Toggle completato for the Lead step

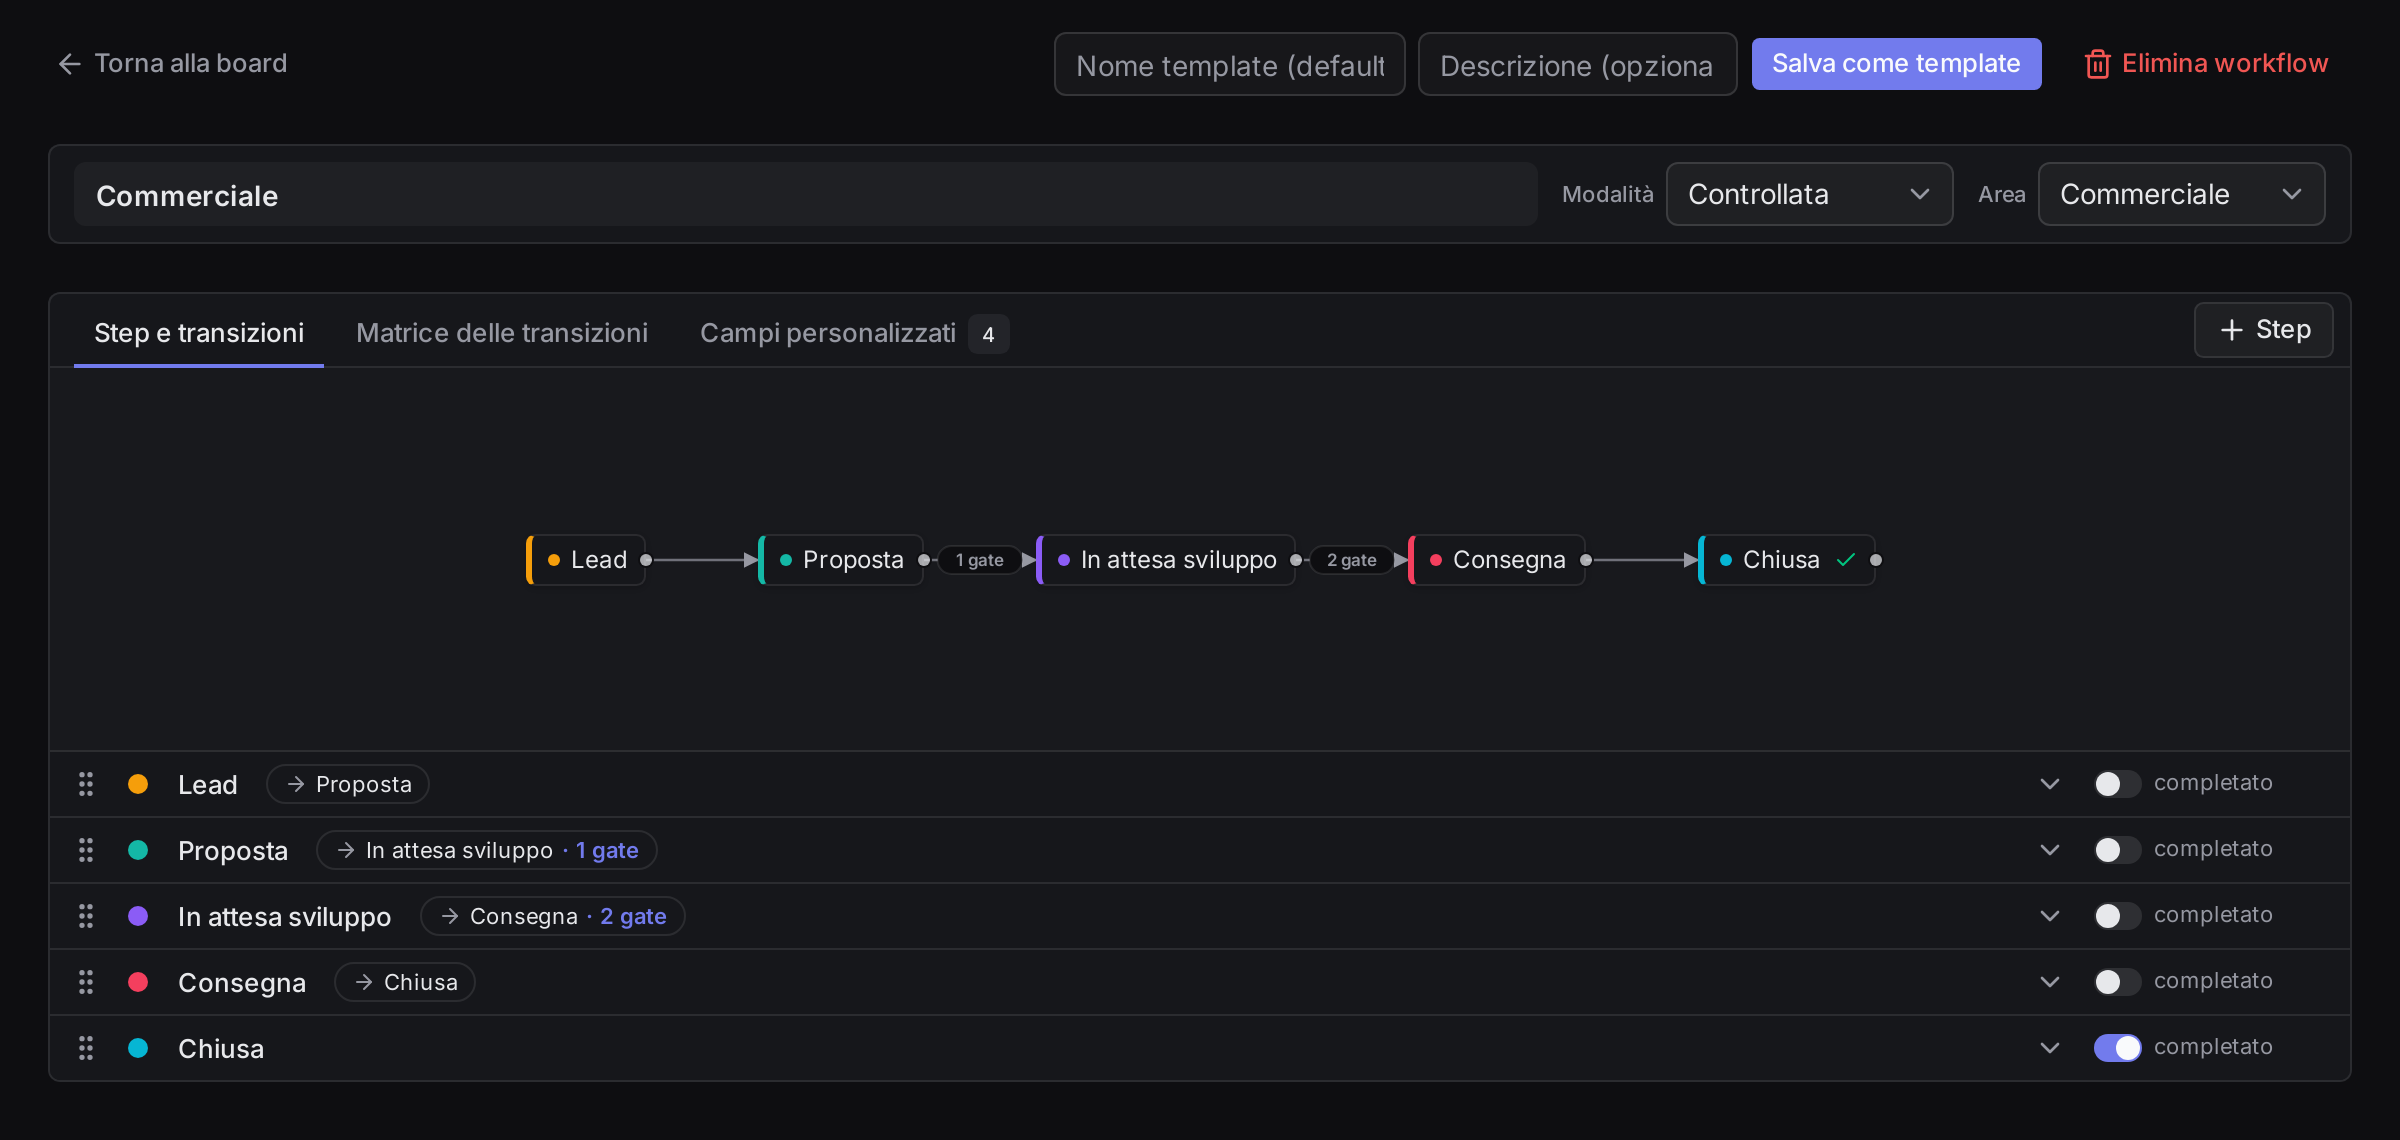(2117, 784)
